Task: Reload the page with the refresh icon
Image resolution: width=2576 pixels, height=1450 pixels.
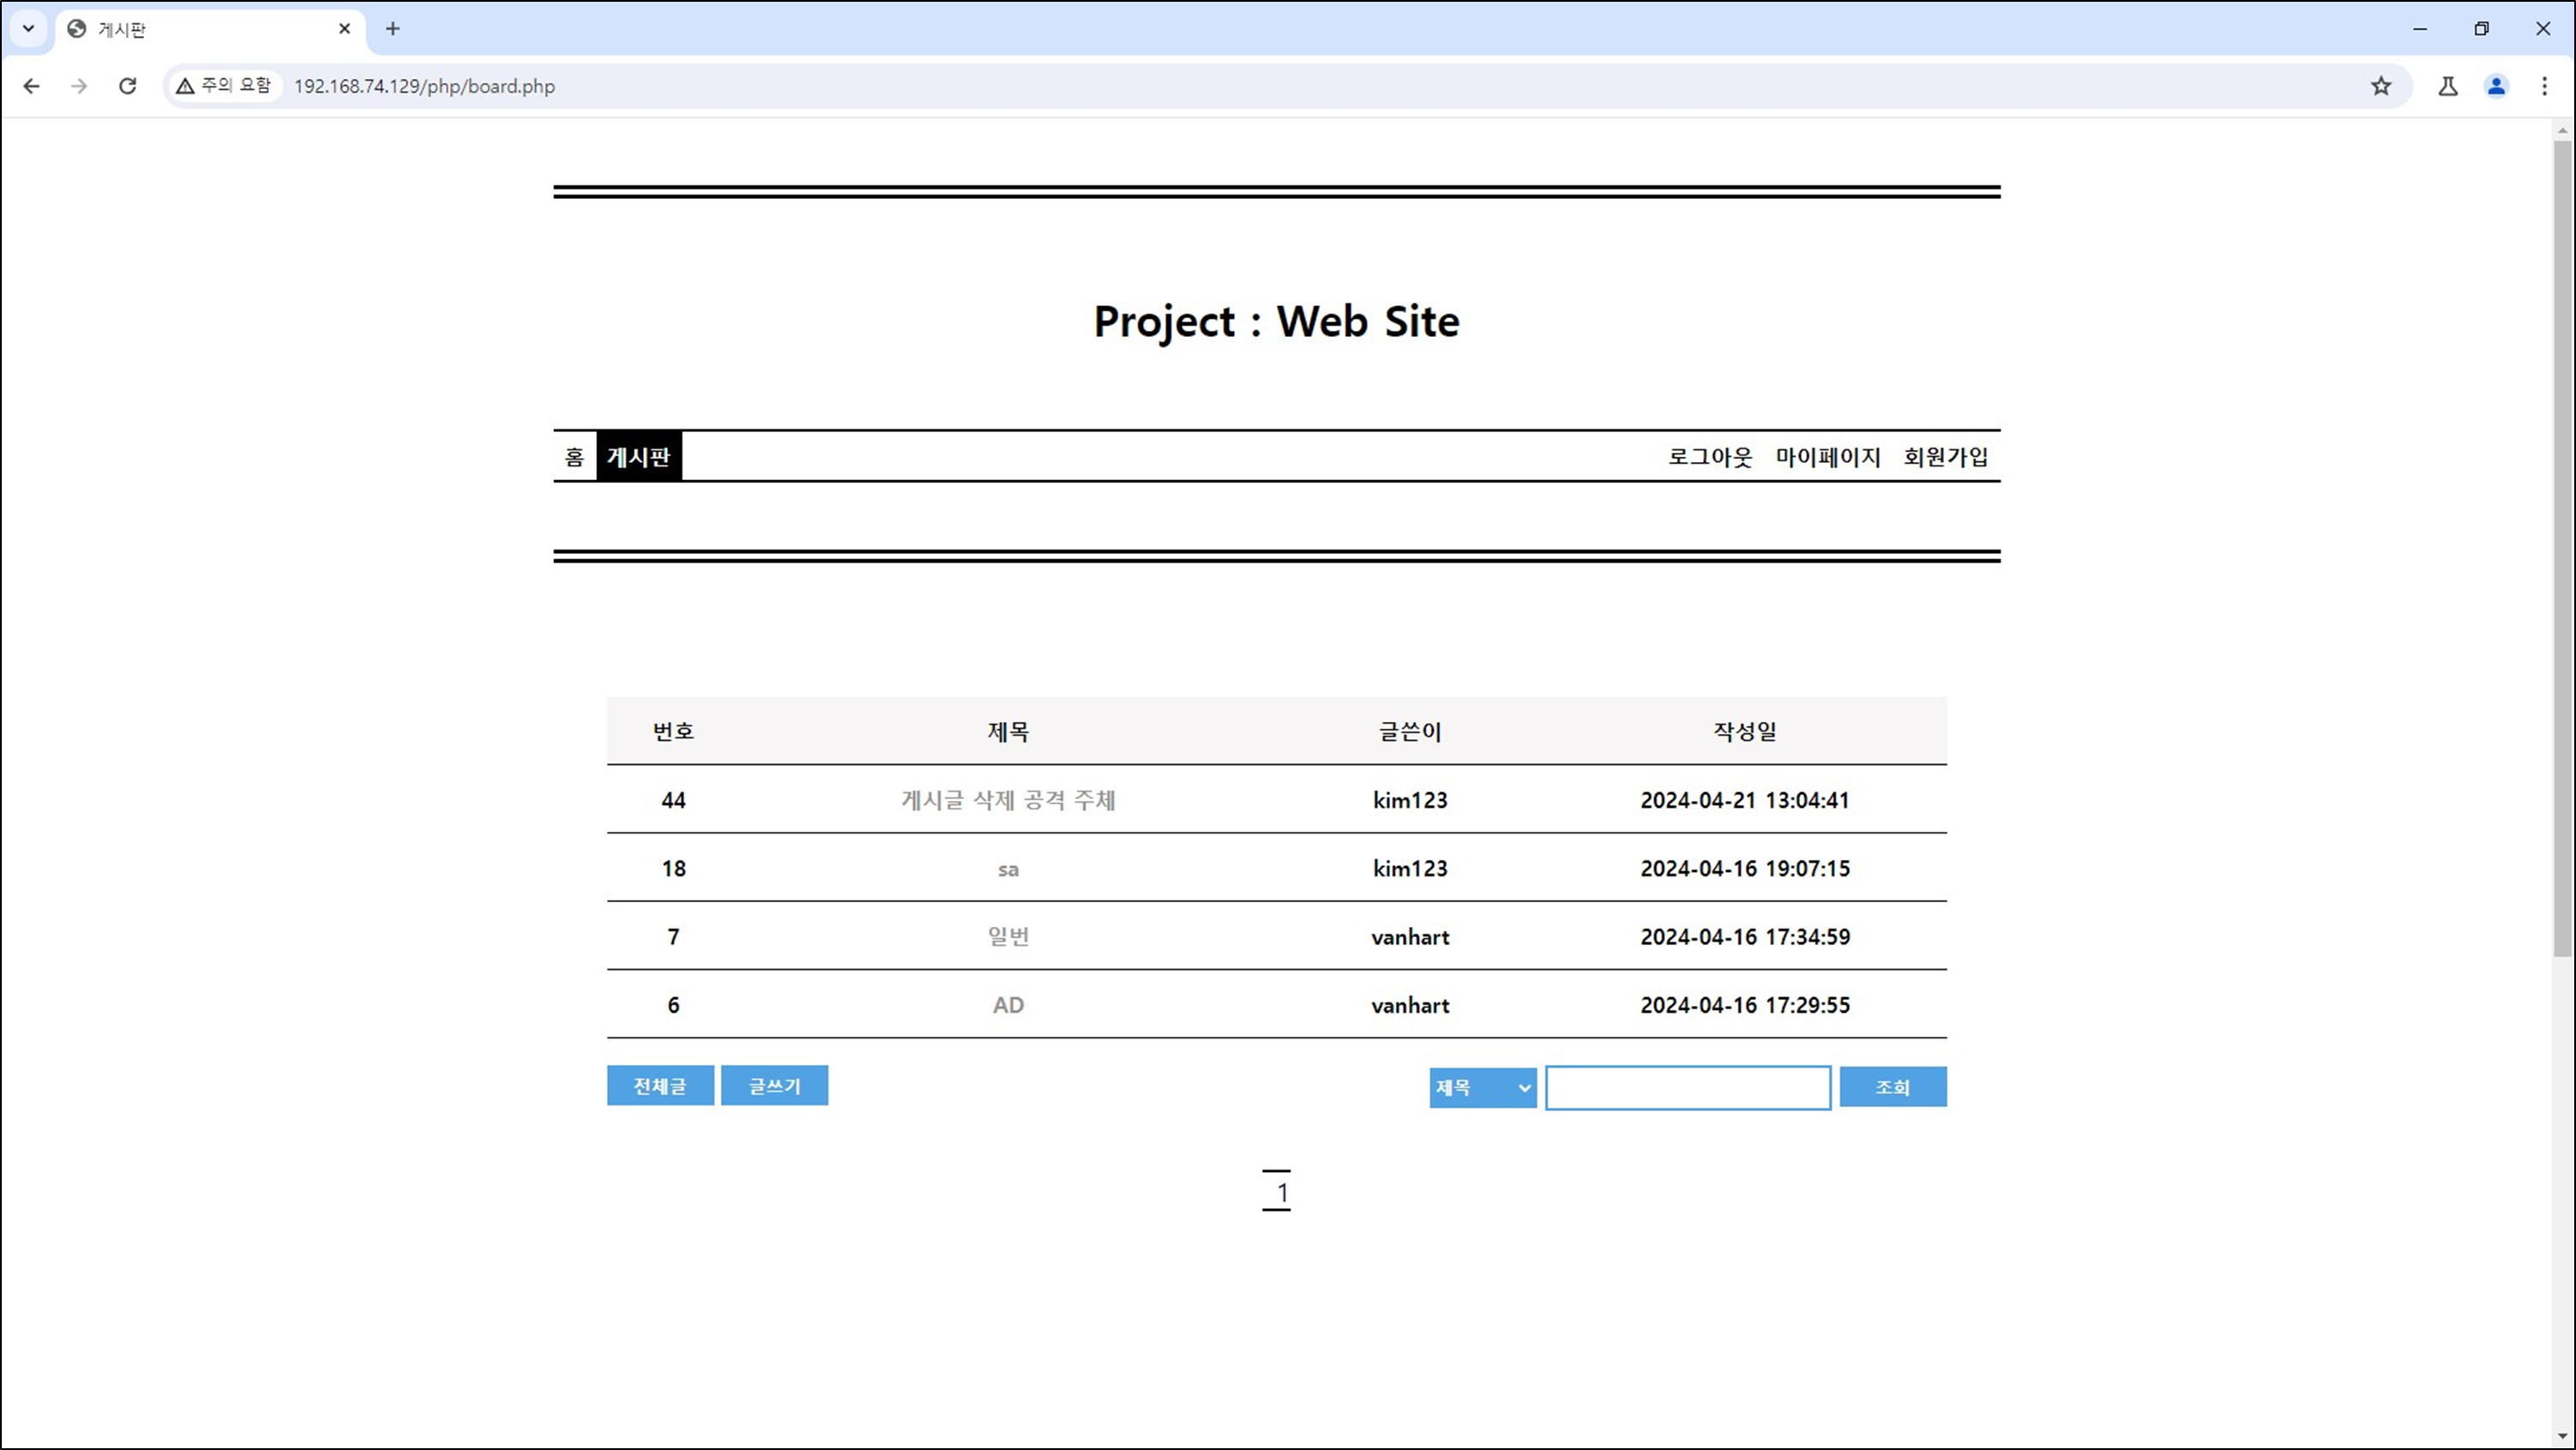Action: [x=127, y=86]
